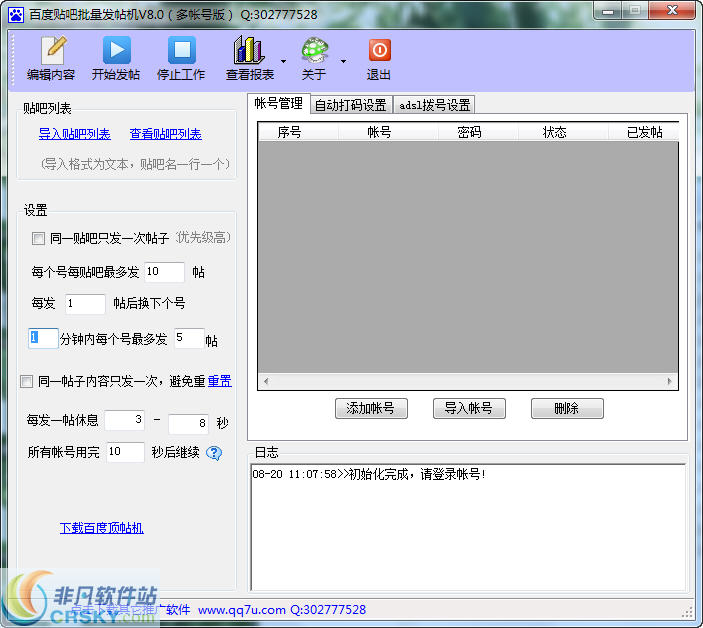The height and width of the screenshot is (628, 703).
Task: Click the minutes field before 分钟内
Action: (43, 338)
